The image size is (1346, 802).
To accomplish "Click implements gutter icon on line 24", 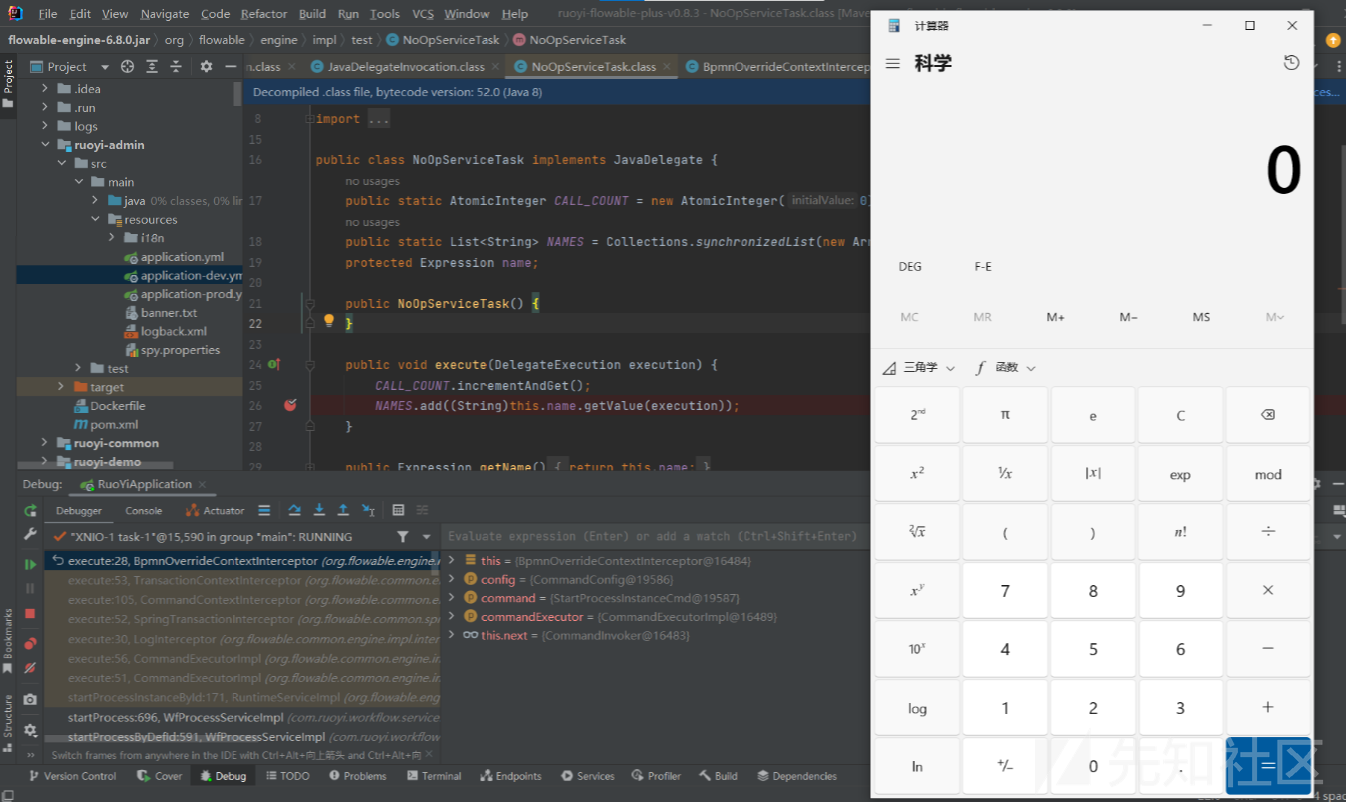I will [x=273, y=365].
